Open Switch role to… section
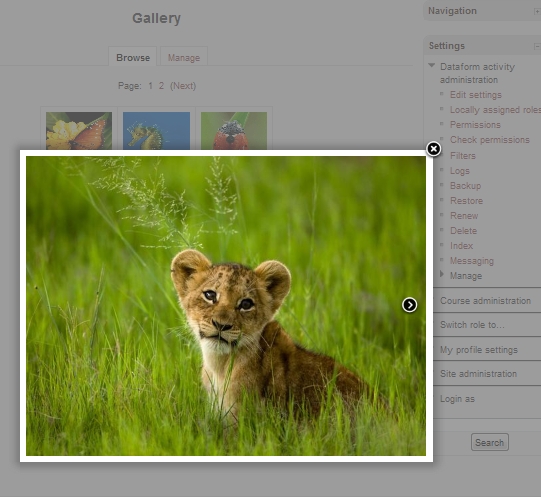 (472, 325)
